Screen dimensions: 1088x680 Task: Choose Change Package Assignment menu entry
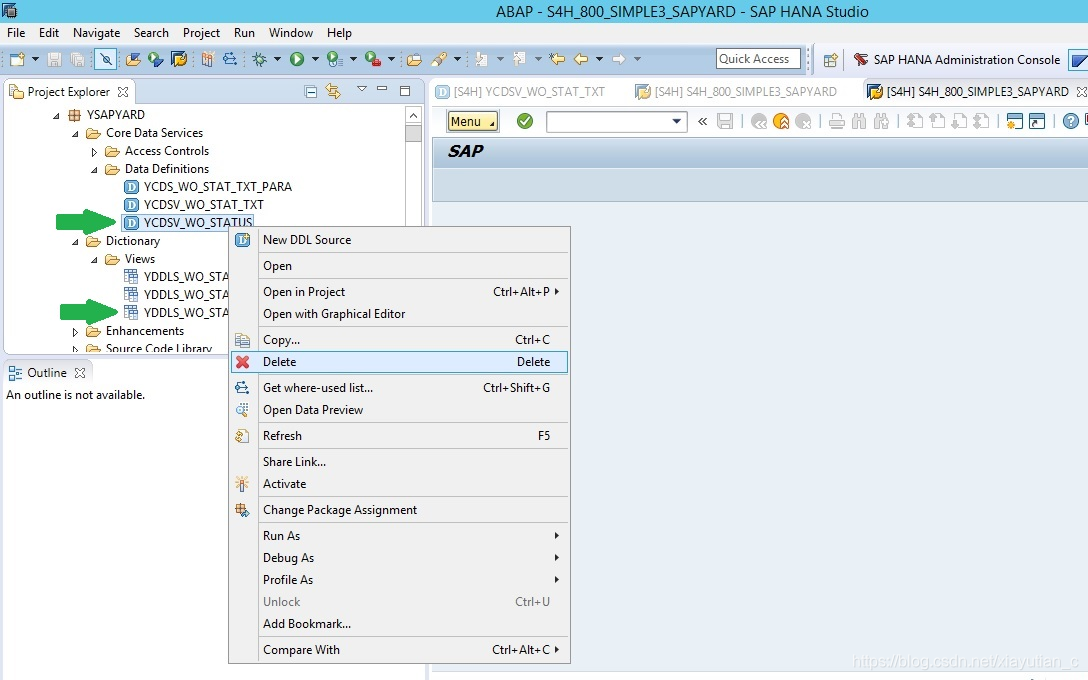pyautogui.click(x=400, y=510)
